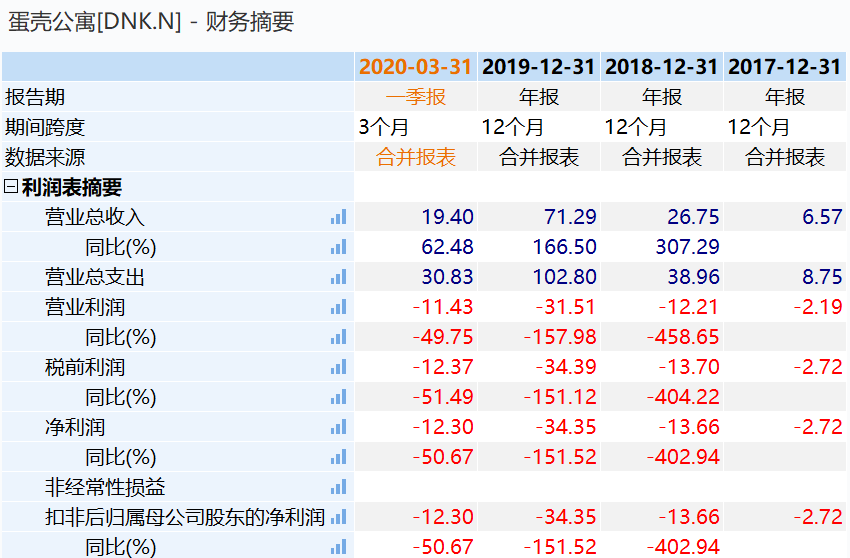The height and width of the screenshot is (558, 850).
Task: Select operating profit value -11.43
Action: (443, 307)
